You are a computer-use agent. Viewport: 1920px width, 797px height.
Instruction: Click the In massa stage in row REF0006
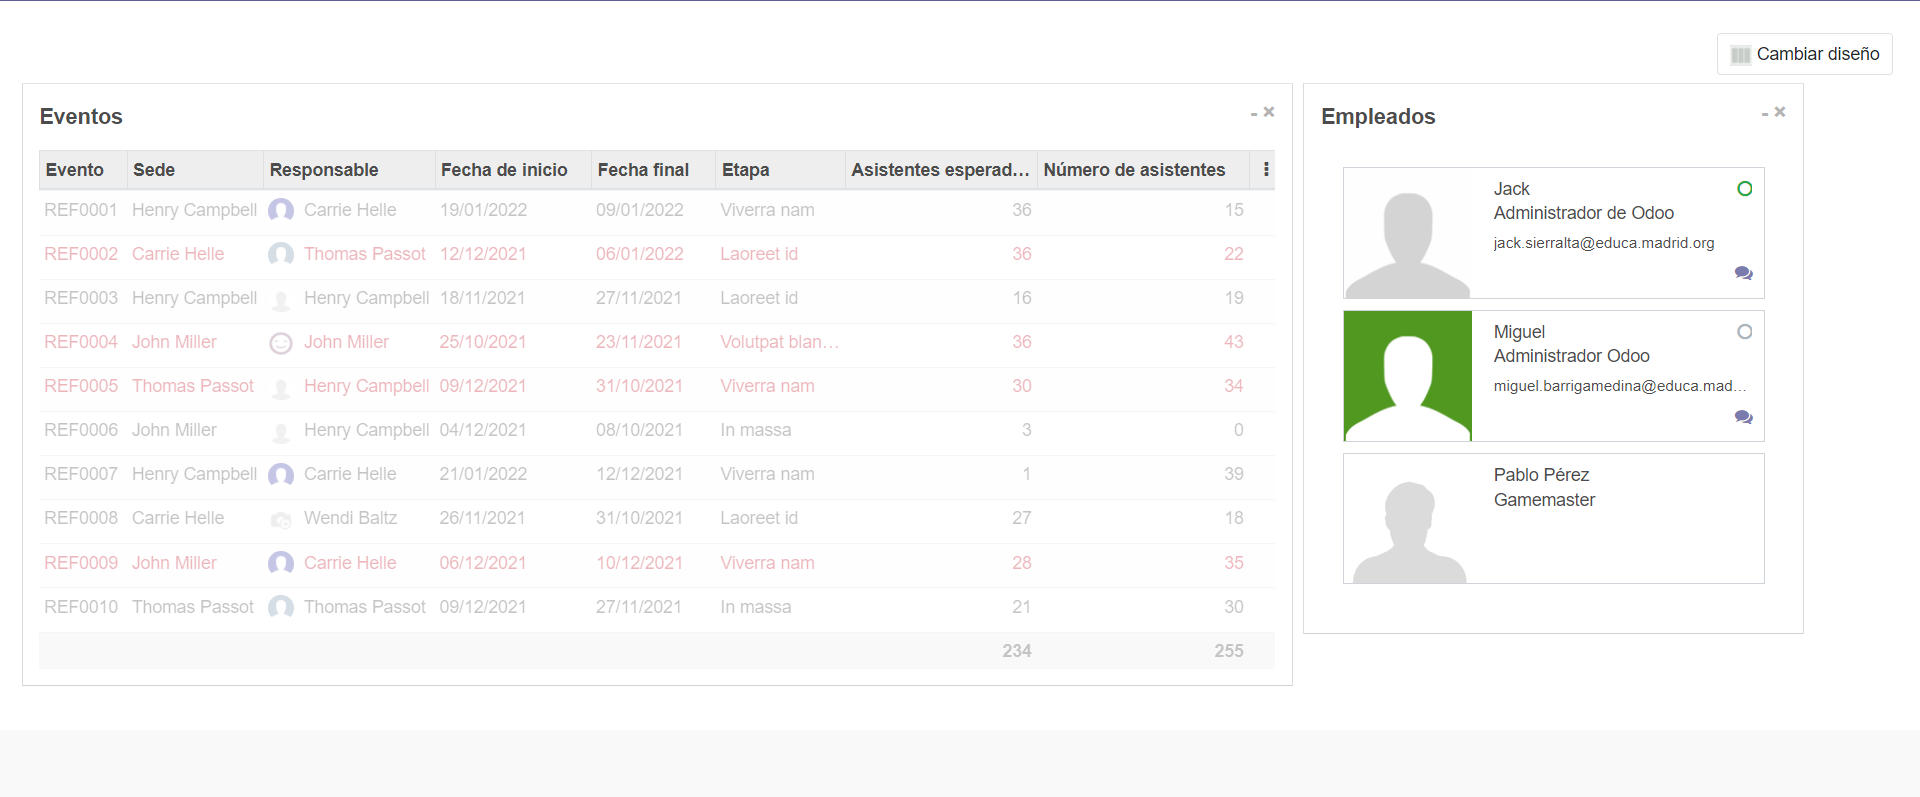756,430
